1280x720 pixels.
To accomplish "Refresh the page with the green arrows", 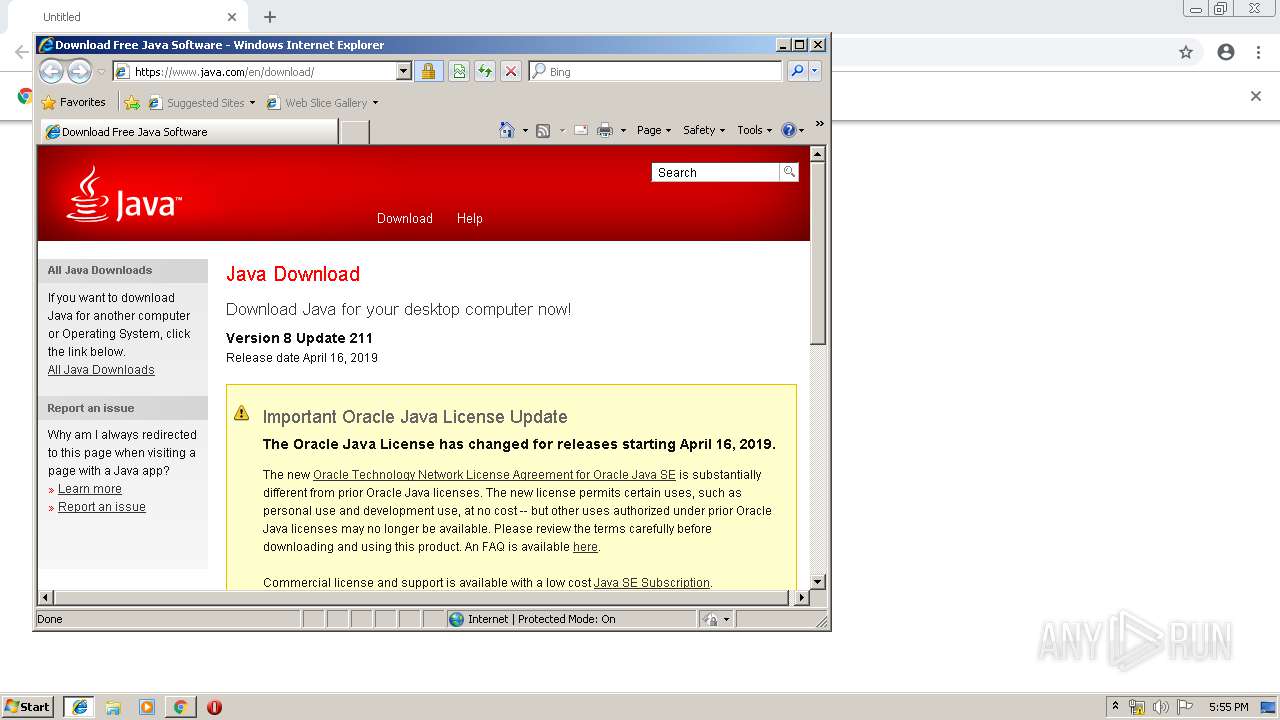I will [485, 71].
